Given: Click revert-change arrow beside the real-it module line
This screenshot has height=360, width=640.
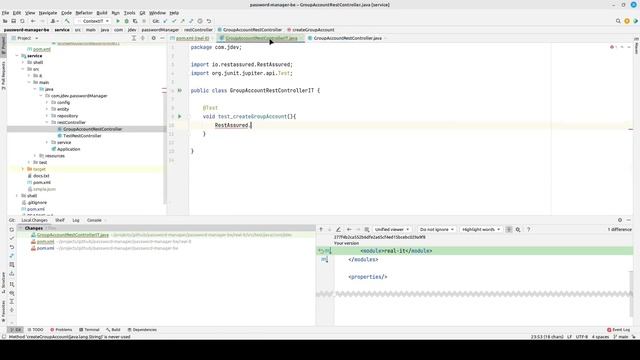Looking at the screenshot, I should [x=321, y=251].
